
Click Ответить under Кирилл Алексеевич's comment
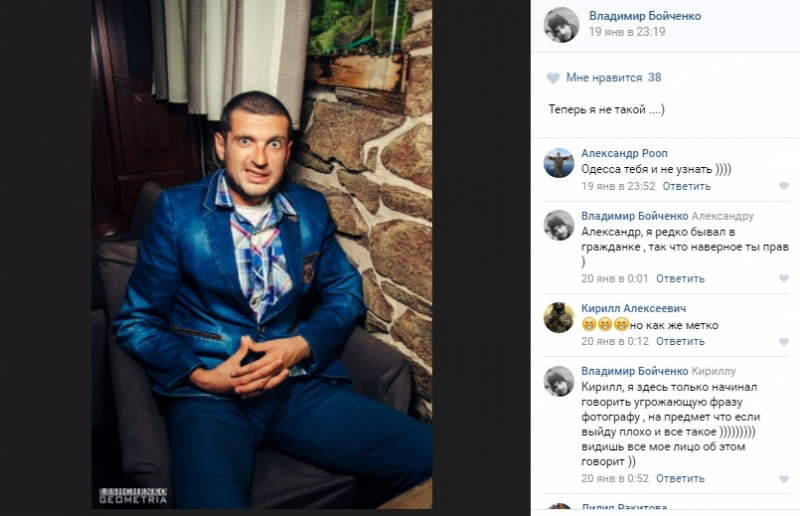click(680, 341)
